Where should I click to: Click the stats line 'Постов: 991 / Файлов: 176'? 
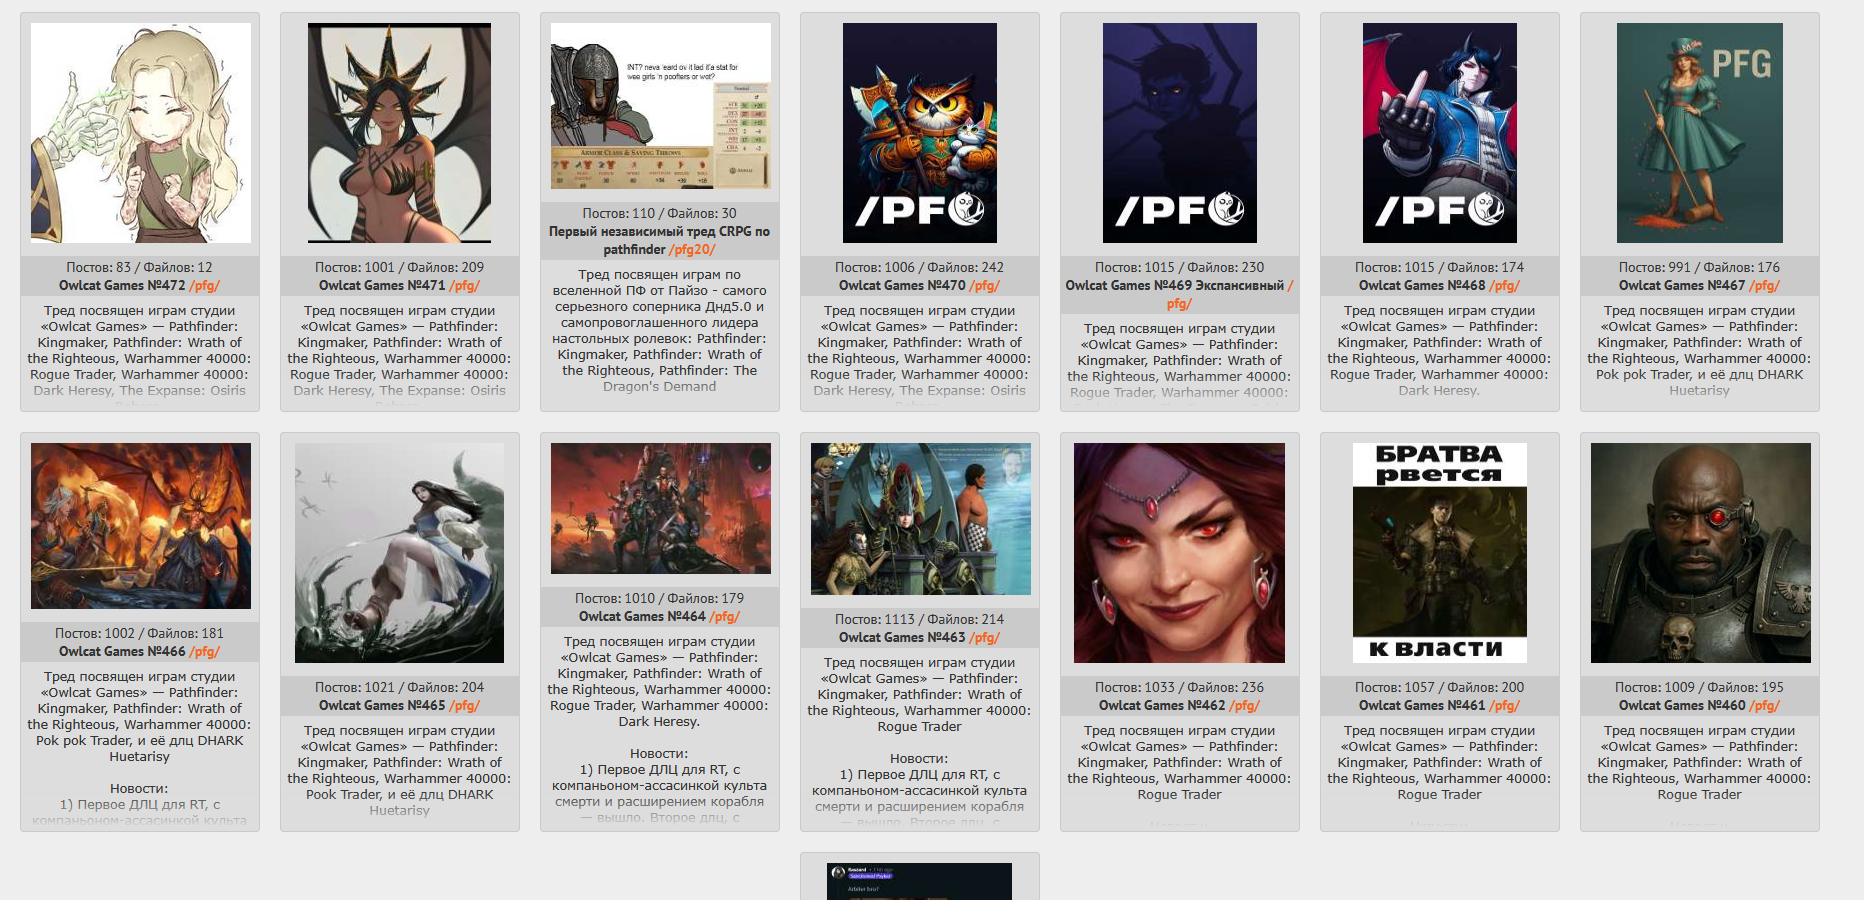point(1700,267)
